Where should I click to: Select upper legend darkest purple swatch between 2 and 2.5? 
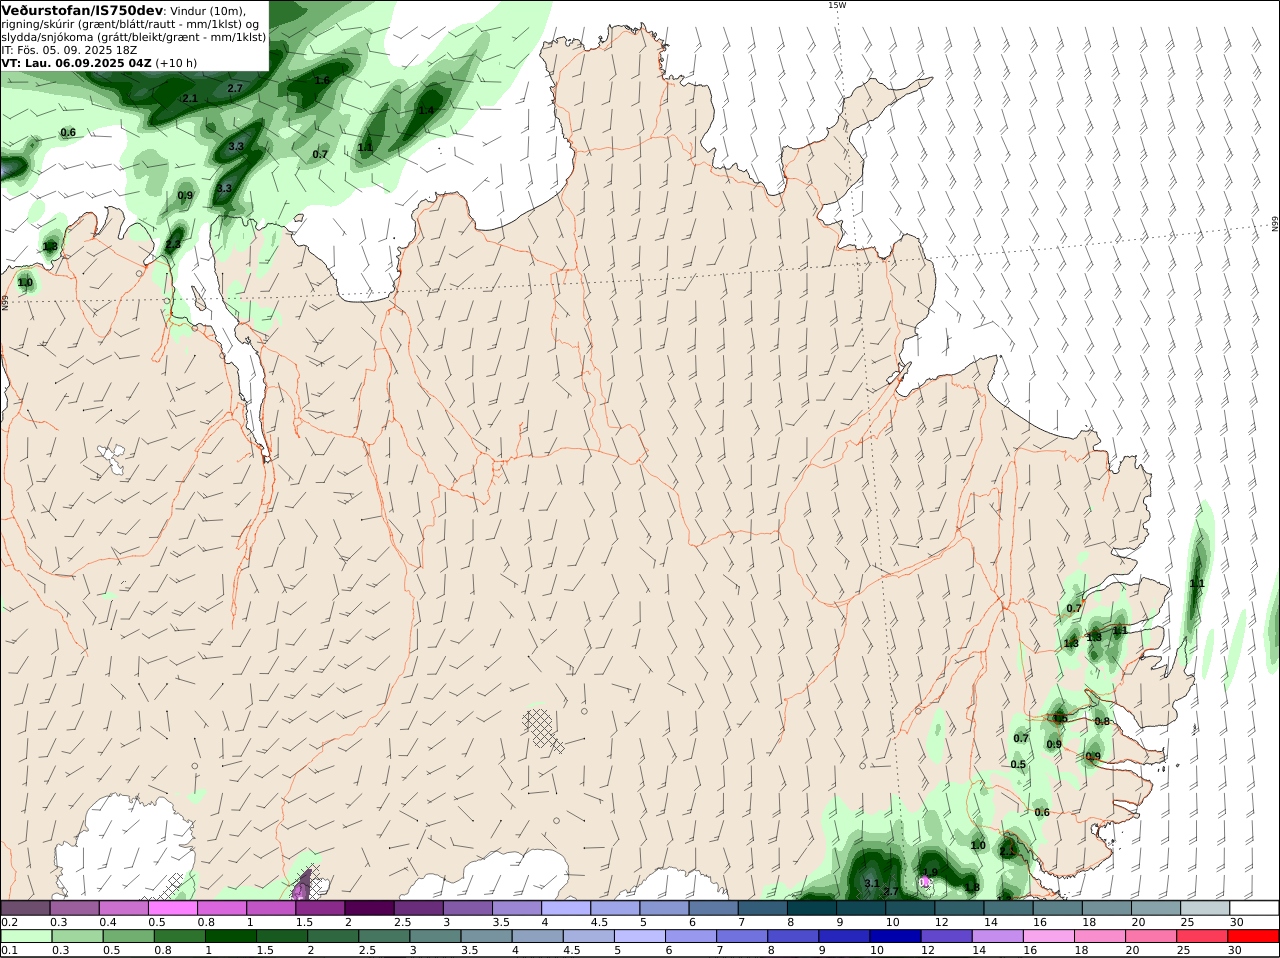pos(369,908)
